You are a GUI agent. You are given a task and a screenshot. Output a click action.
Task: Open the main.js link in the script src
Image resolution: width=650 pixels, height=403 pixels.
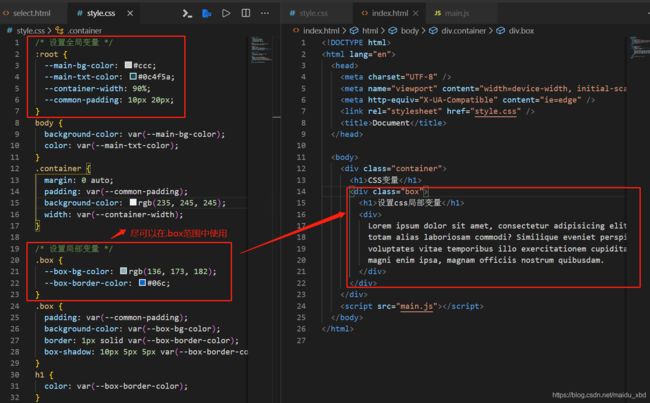416,306
